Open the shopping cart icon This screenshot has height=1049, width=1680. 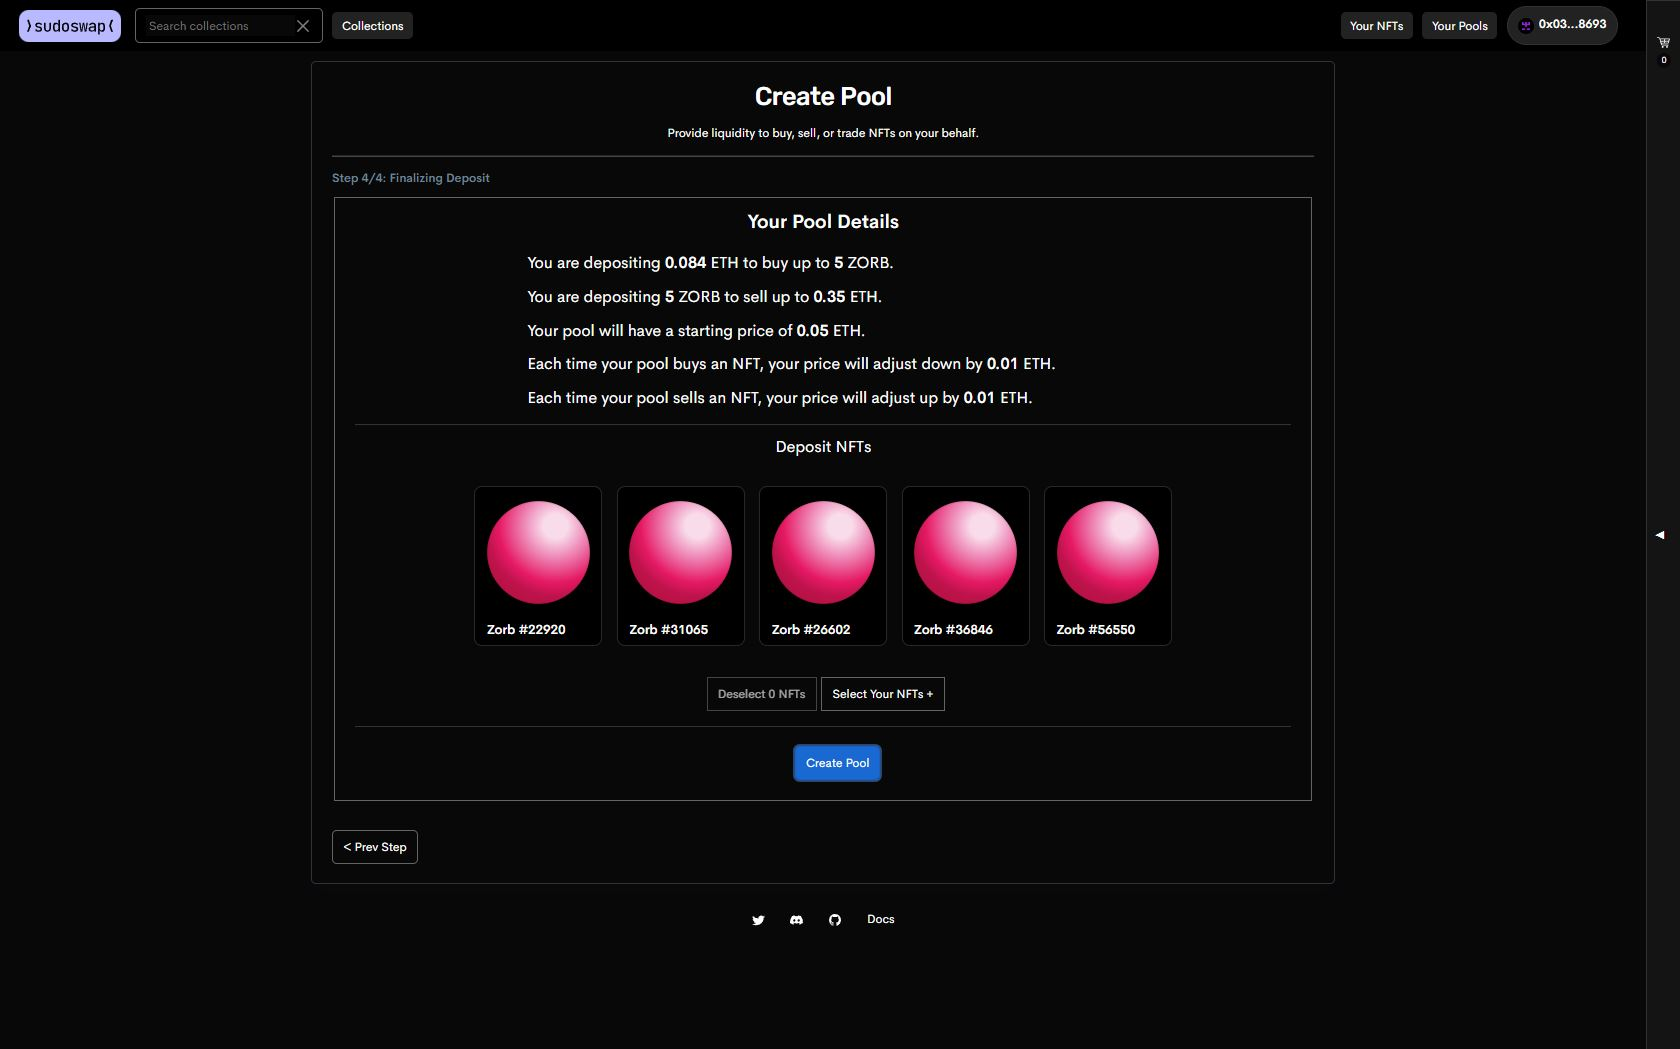coord(1664,43)
